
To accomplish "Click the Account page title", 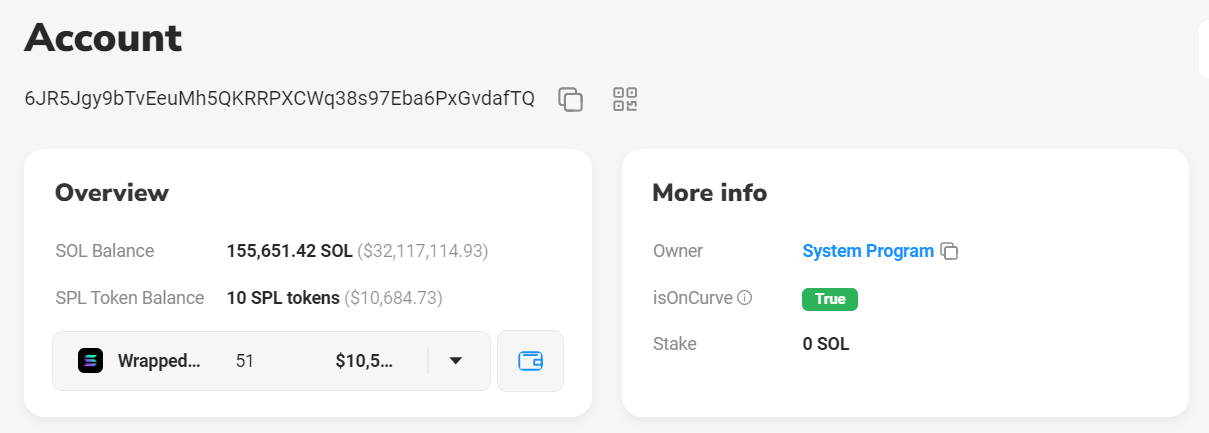I will click(103, 38).
